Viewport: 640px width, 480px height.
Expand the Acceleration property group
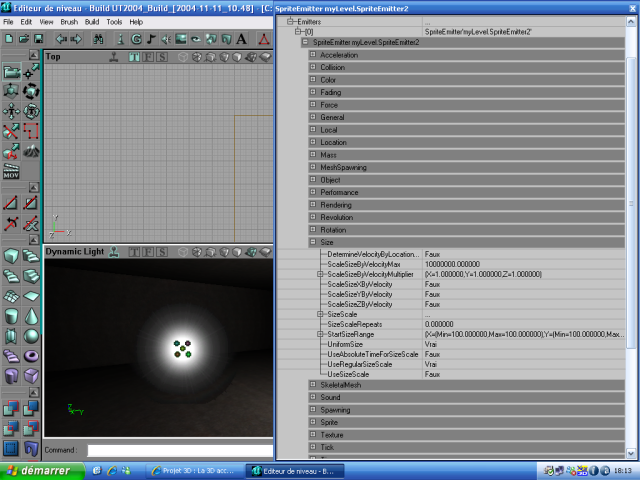312,55
